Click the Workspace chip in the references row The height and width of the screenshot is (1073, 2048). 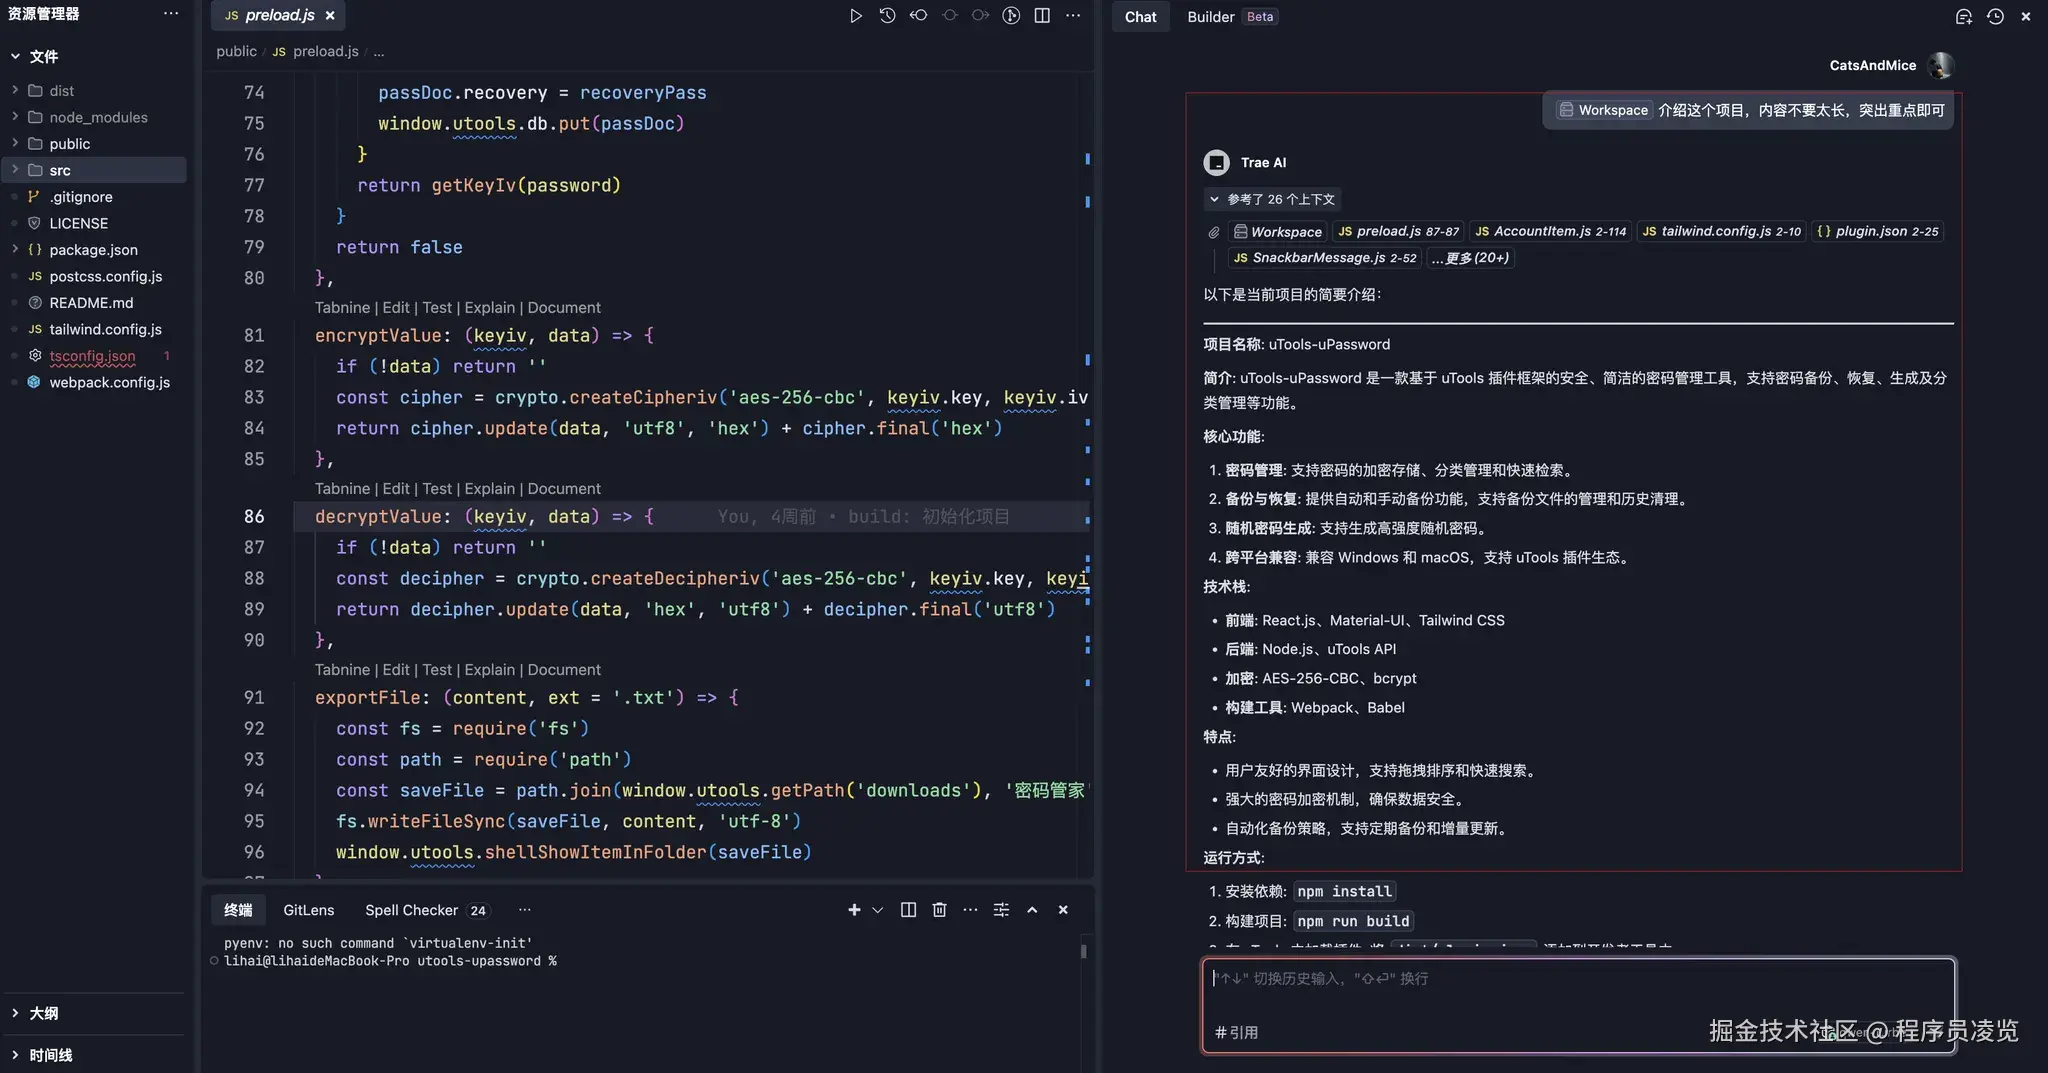[x=1277, y=232]
